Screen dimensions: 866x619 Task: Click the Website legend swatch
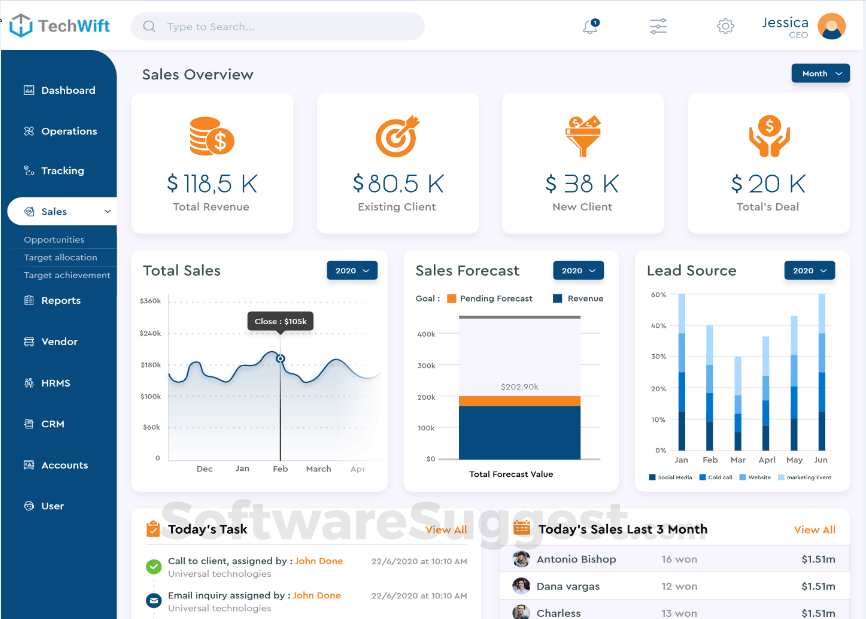(742, 477)
